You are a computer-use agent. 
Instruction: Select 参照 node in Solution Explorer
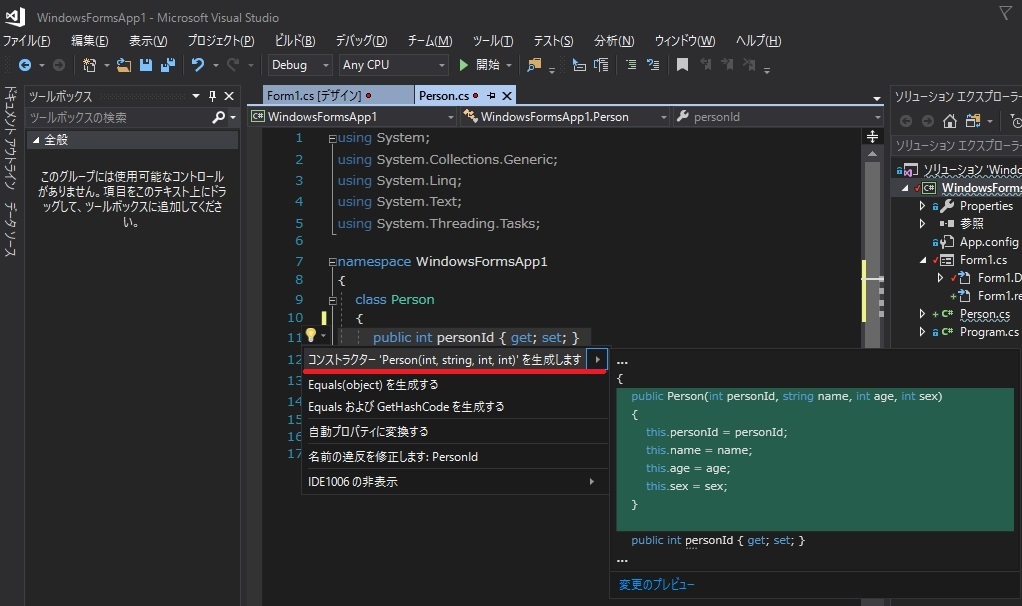tap(971, 224)
